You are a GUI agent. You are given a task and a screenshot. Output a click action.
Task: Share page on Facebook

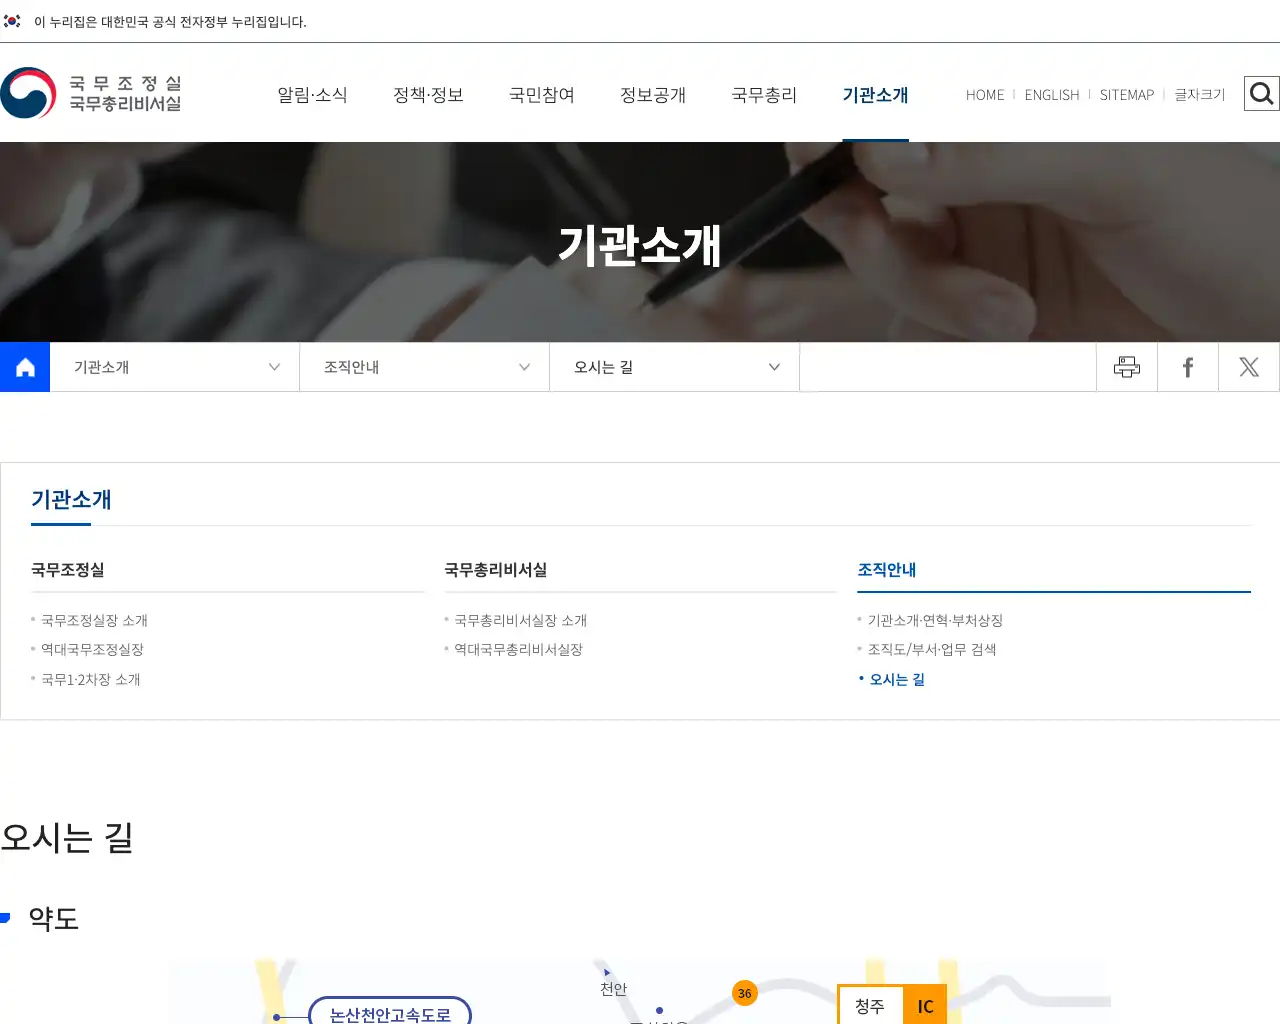[1188, 367]
